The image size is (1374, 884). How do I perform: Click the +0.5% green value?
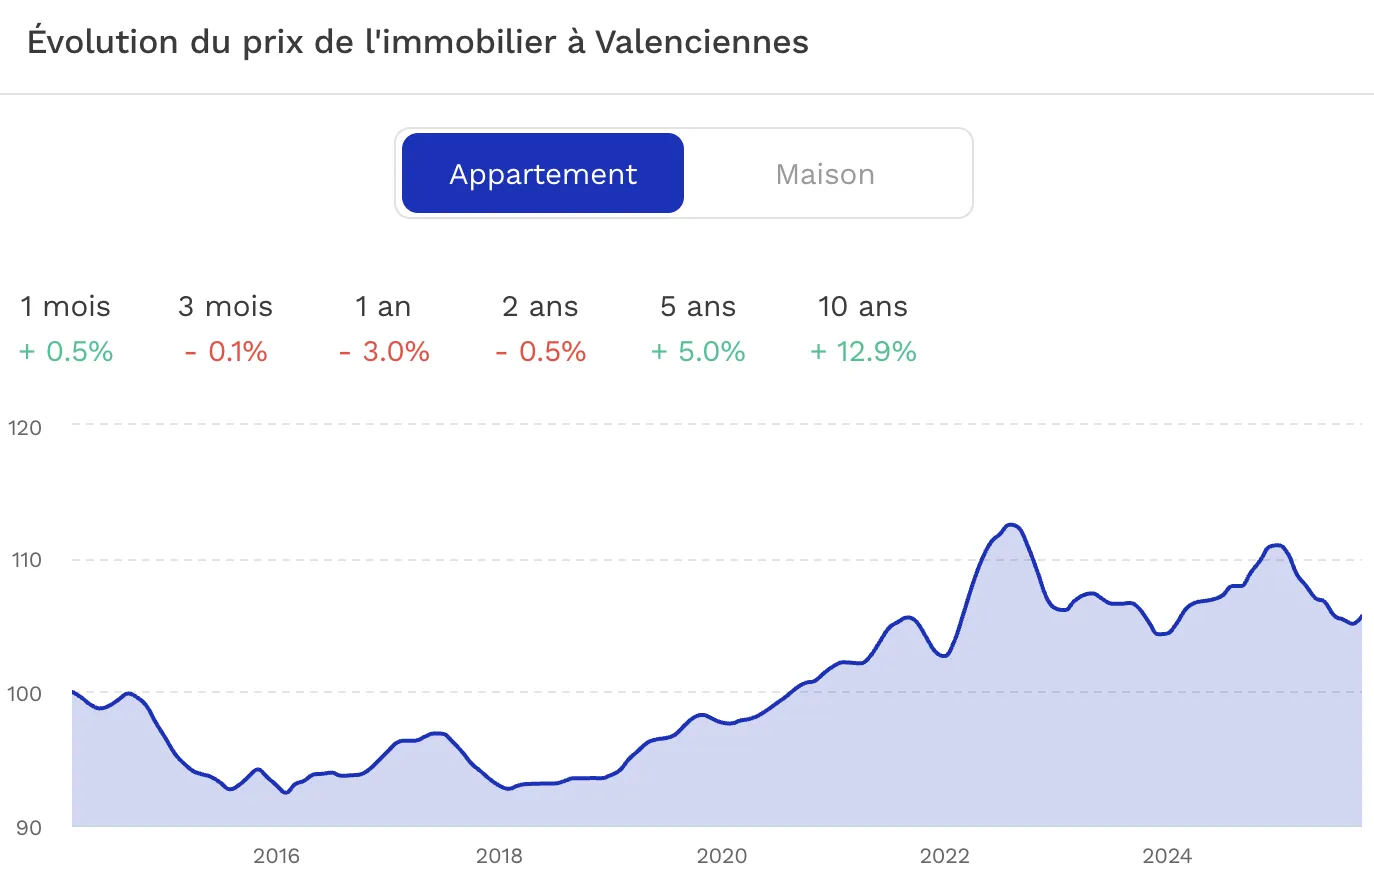[64, 352]
